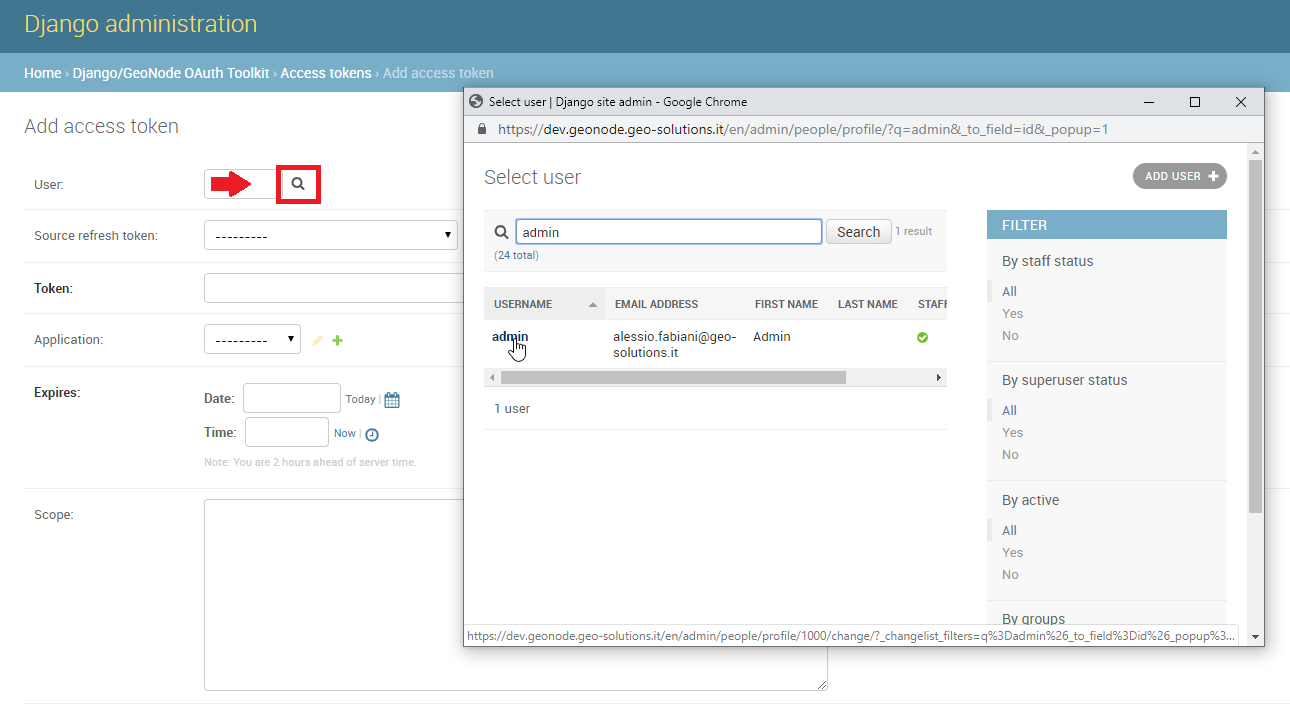Click the 'By groups' filter heading
Screen dimensions: 1290x718
coord(1034,620)
